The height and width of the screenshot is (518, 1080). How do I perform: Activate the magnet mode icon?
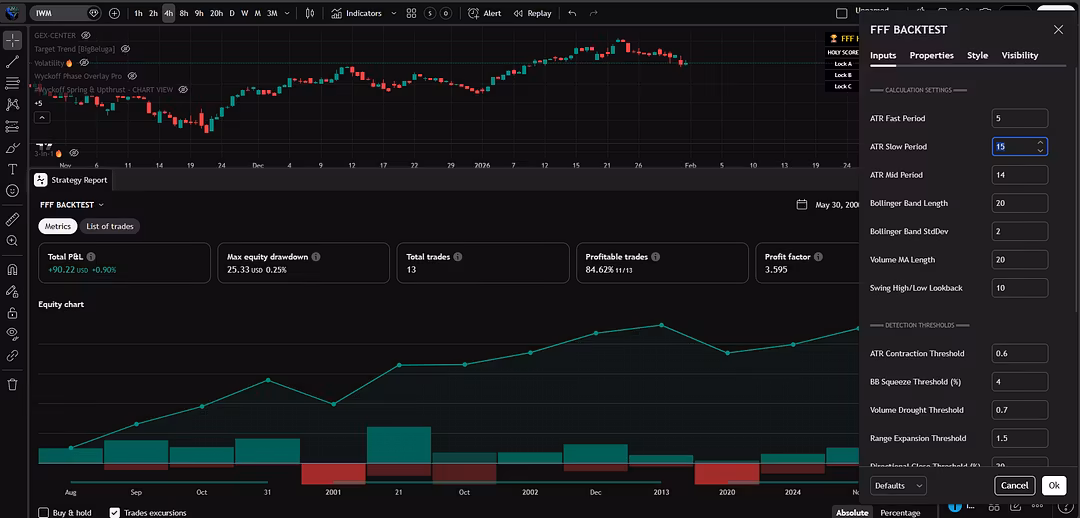click(x=12, y=269)
